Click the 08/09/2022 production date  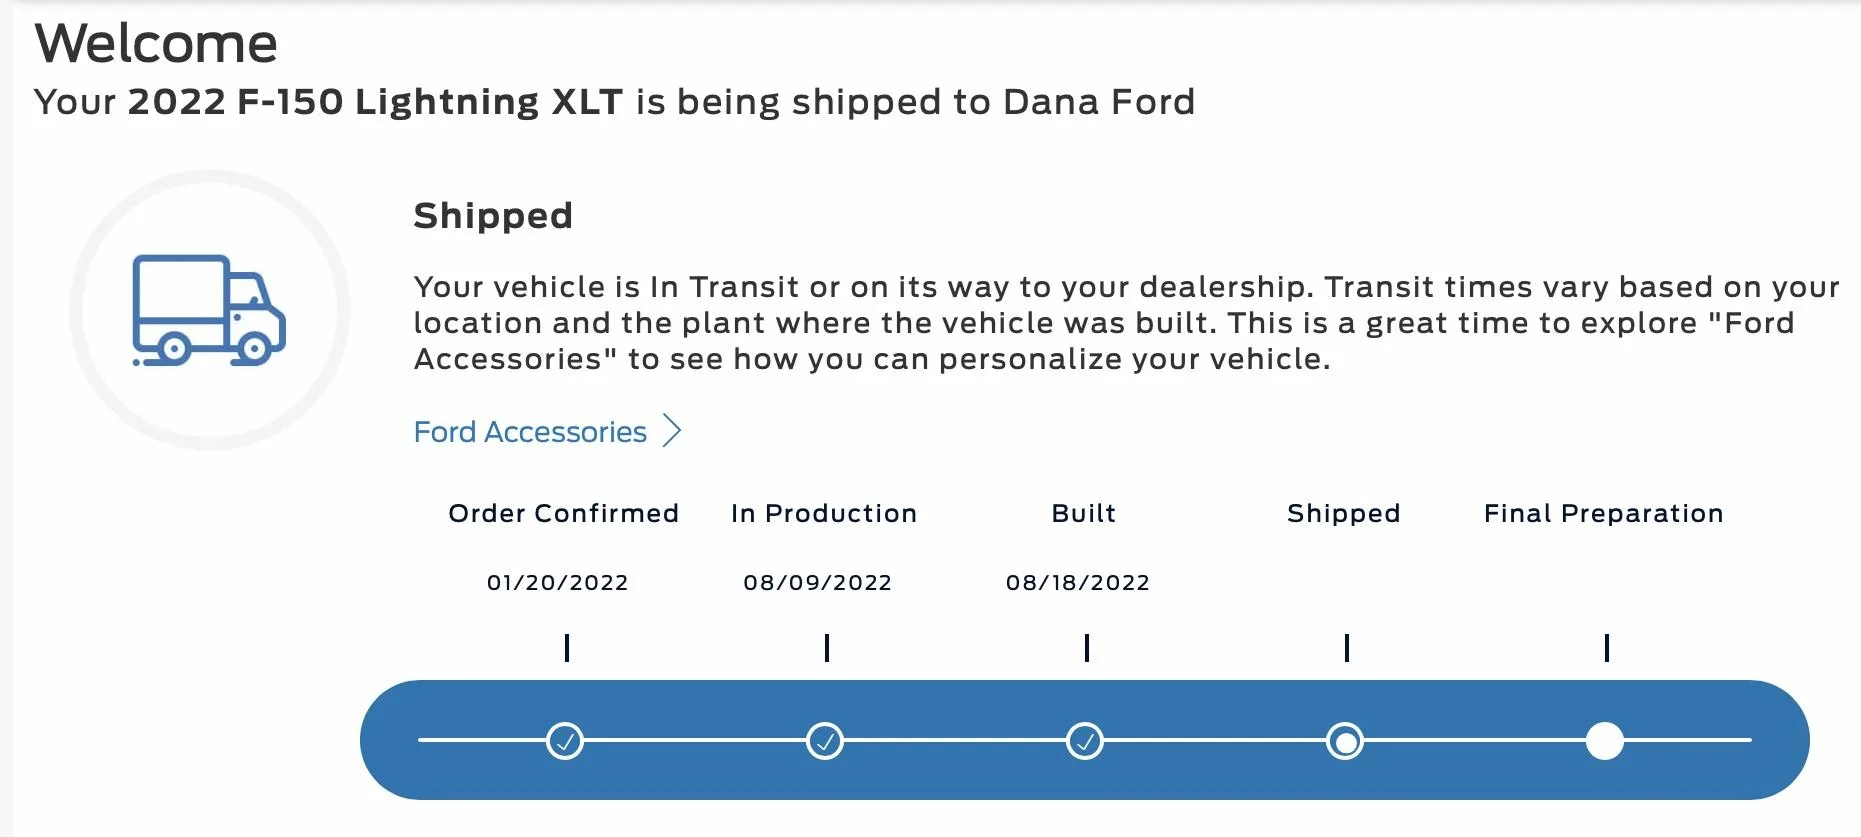[x=817, y=582]
